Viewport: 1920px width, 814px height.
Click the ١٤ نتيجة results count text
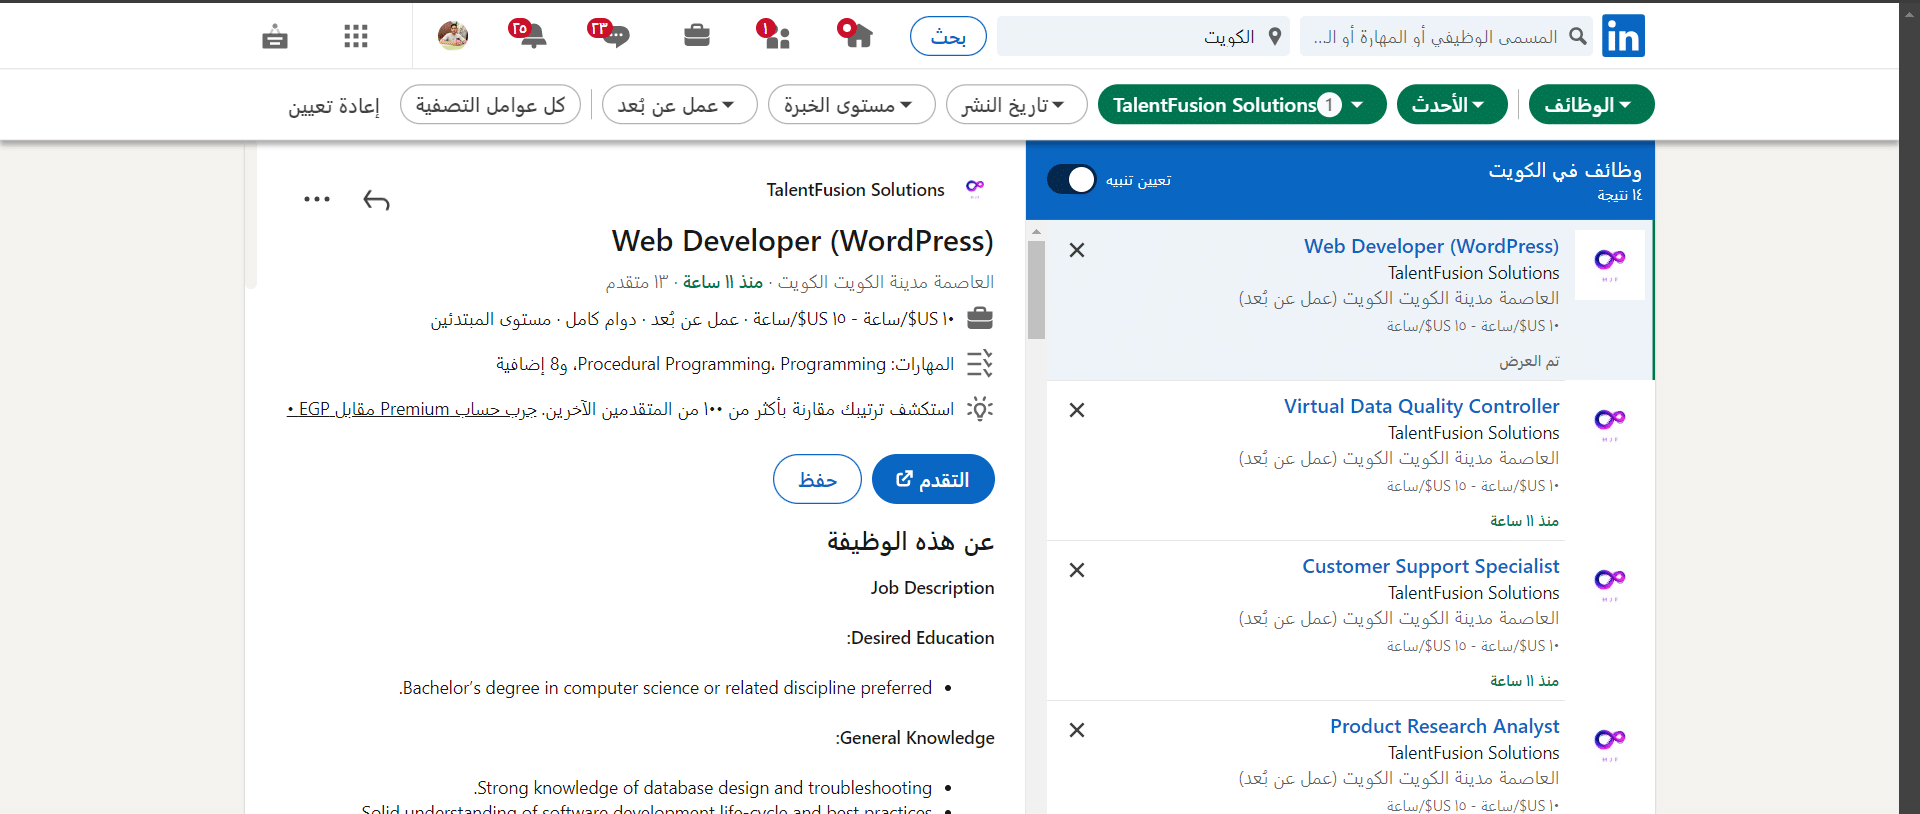point(1619,195)
